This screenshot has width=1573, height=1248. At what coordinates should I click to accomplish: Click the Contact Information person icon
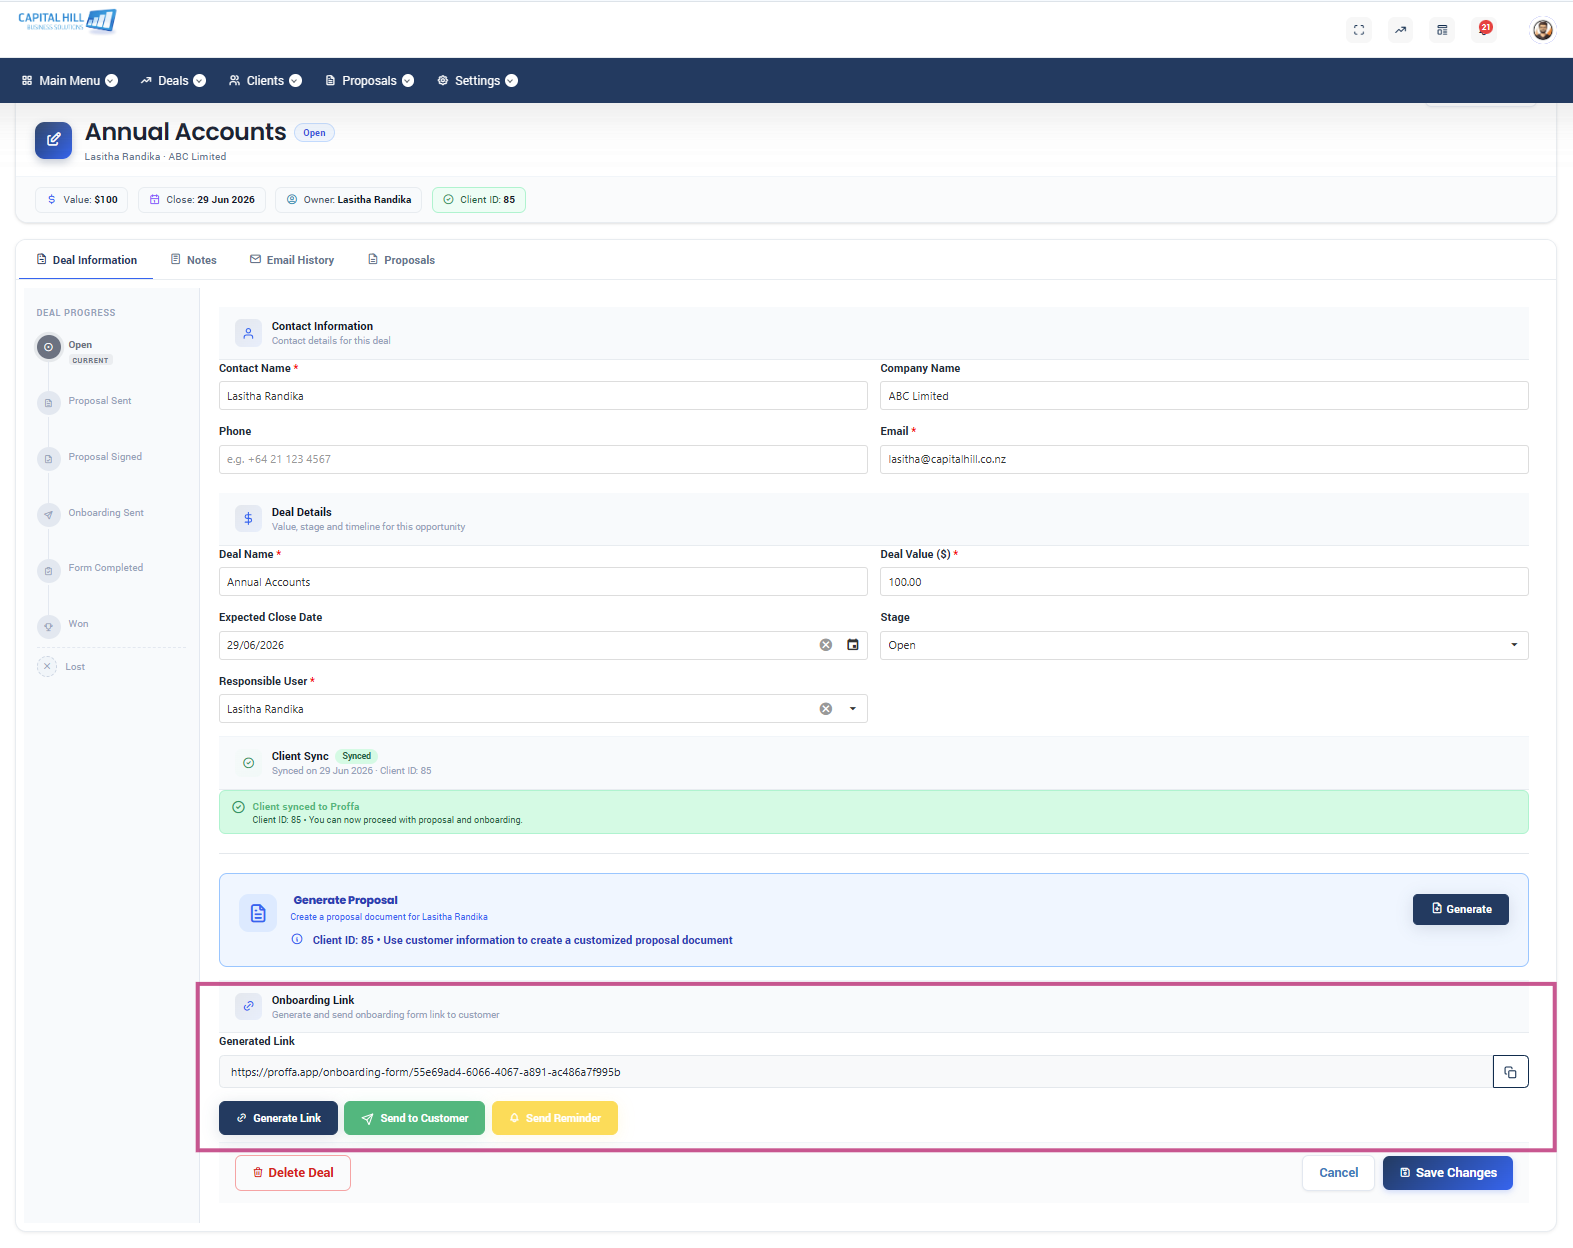coord(248,333)
